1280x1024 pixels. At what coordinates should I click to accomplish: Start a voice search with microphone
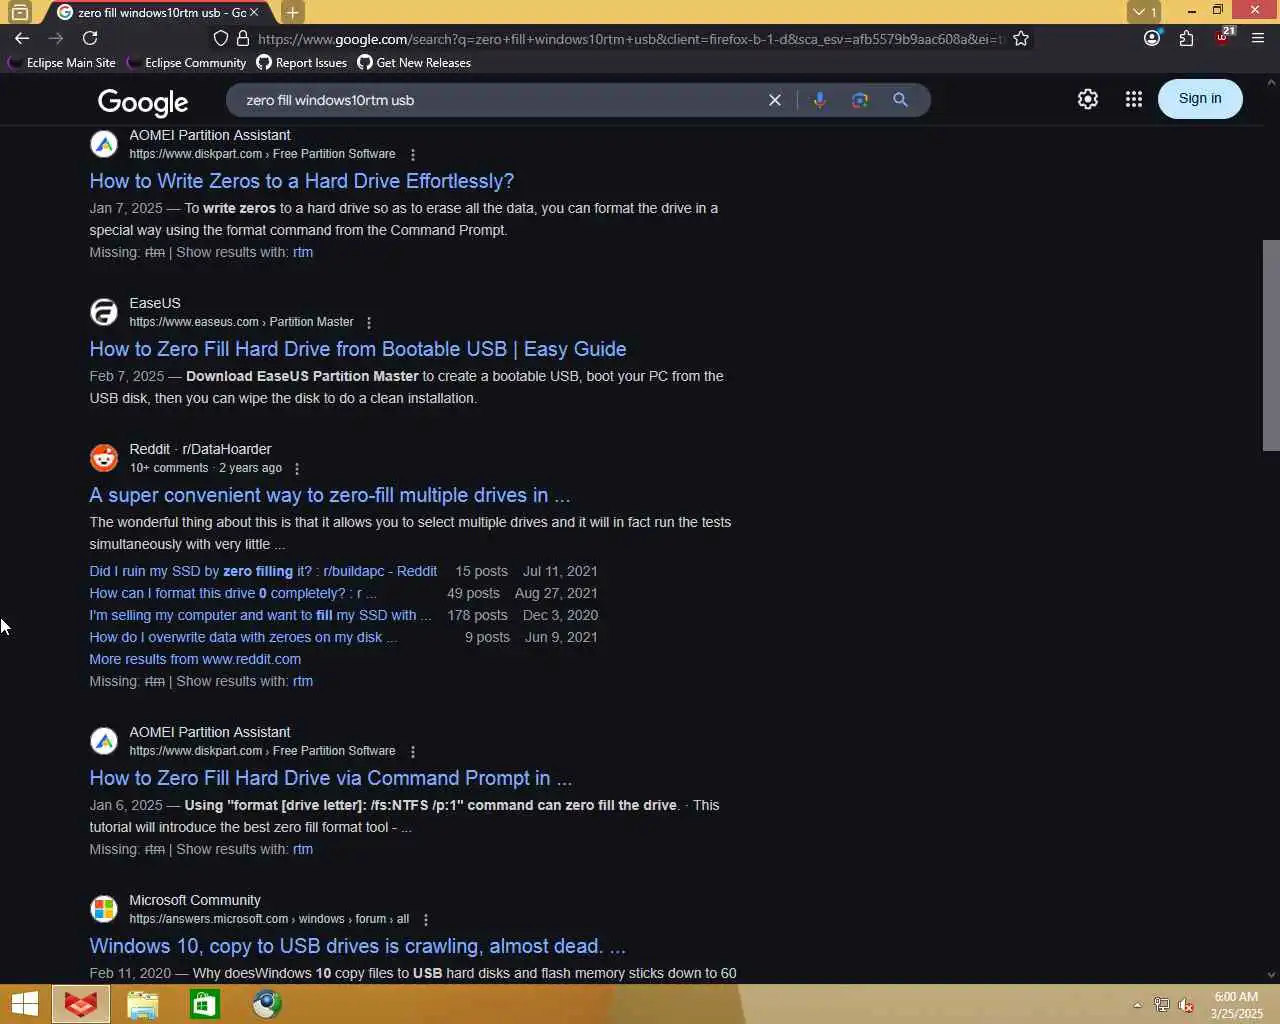pyautogui.click(x=820, y=100)
